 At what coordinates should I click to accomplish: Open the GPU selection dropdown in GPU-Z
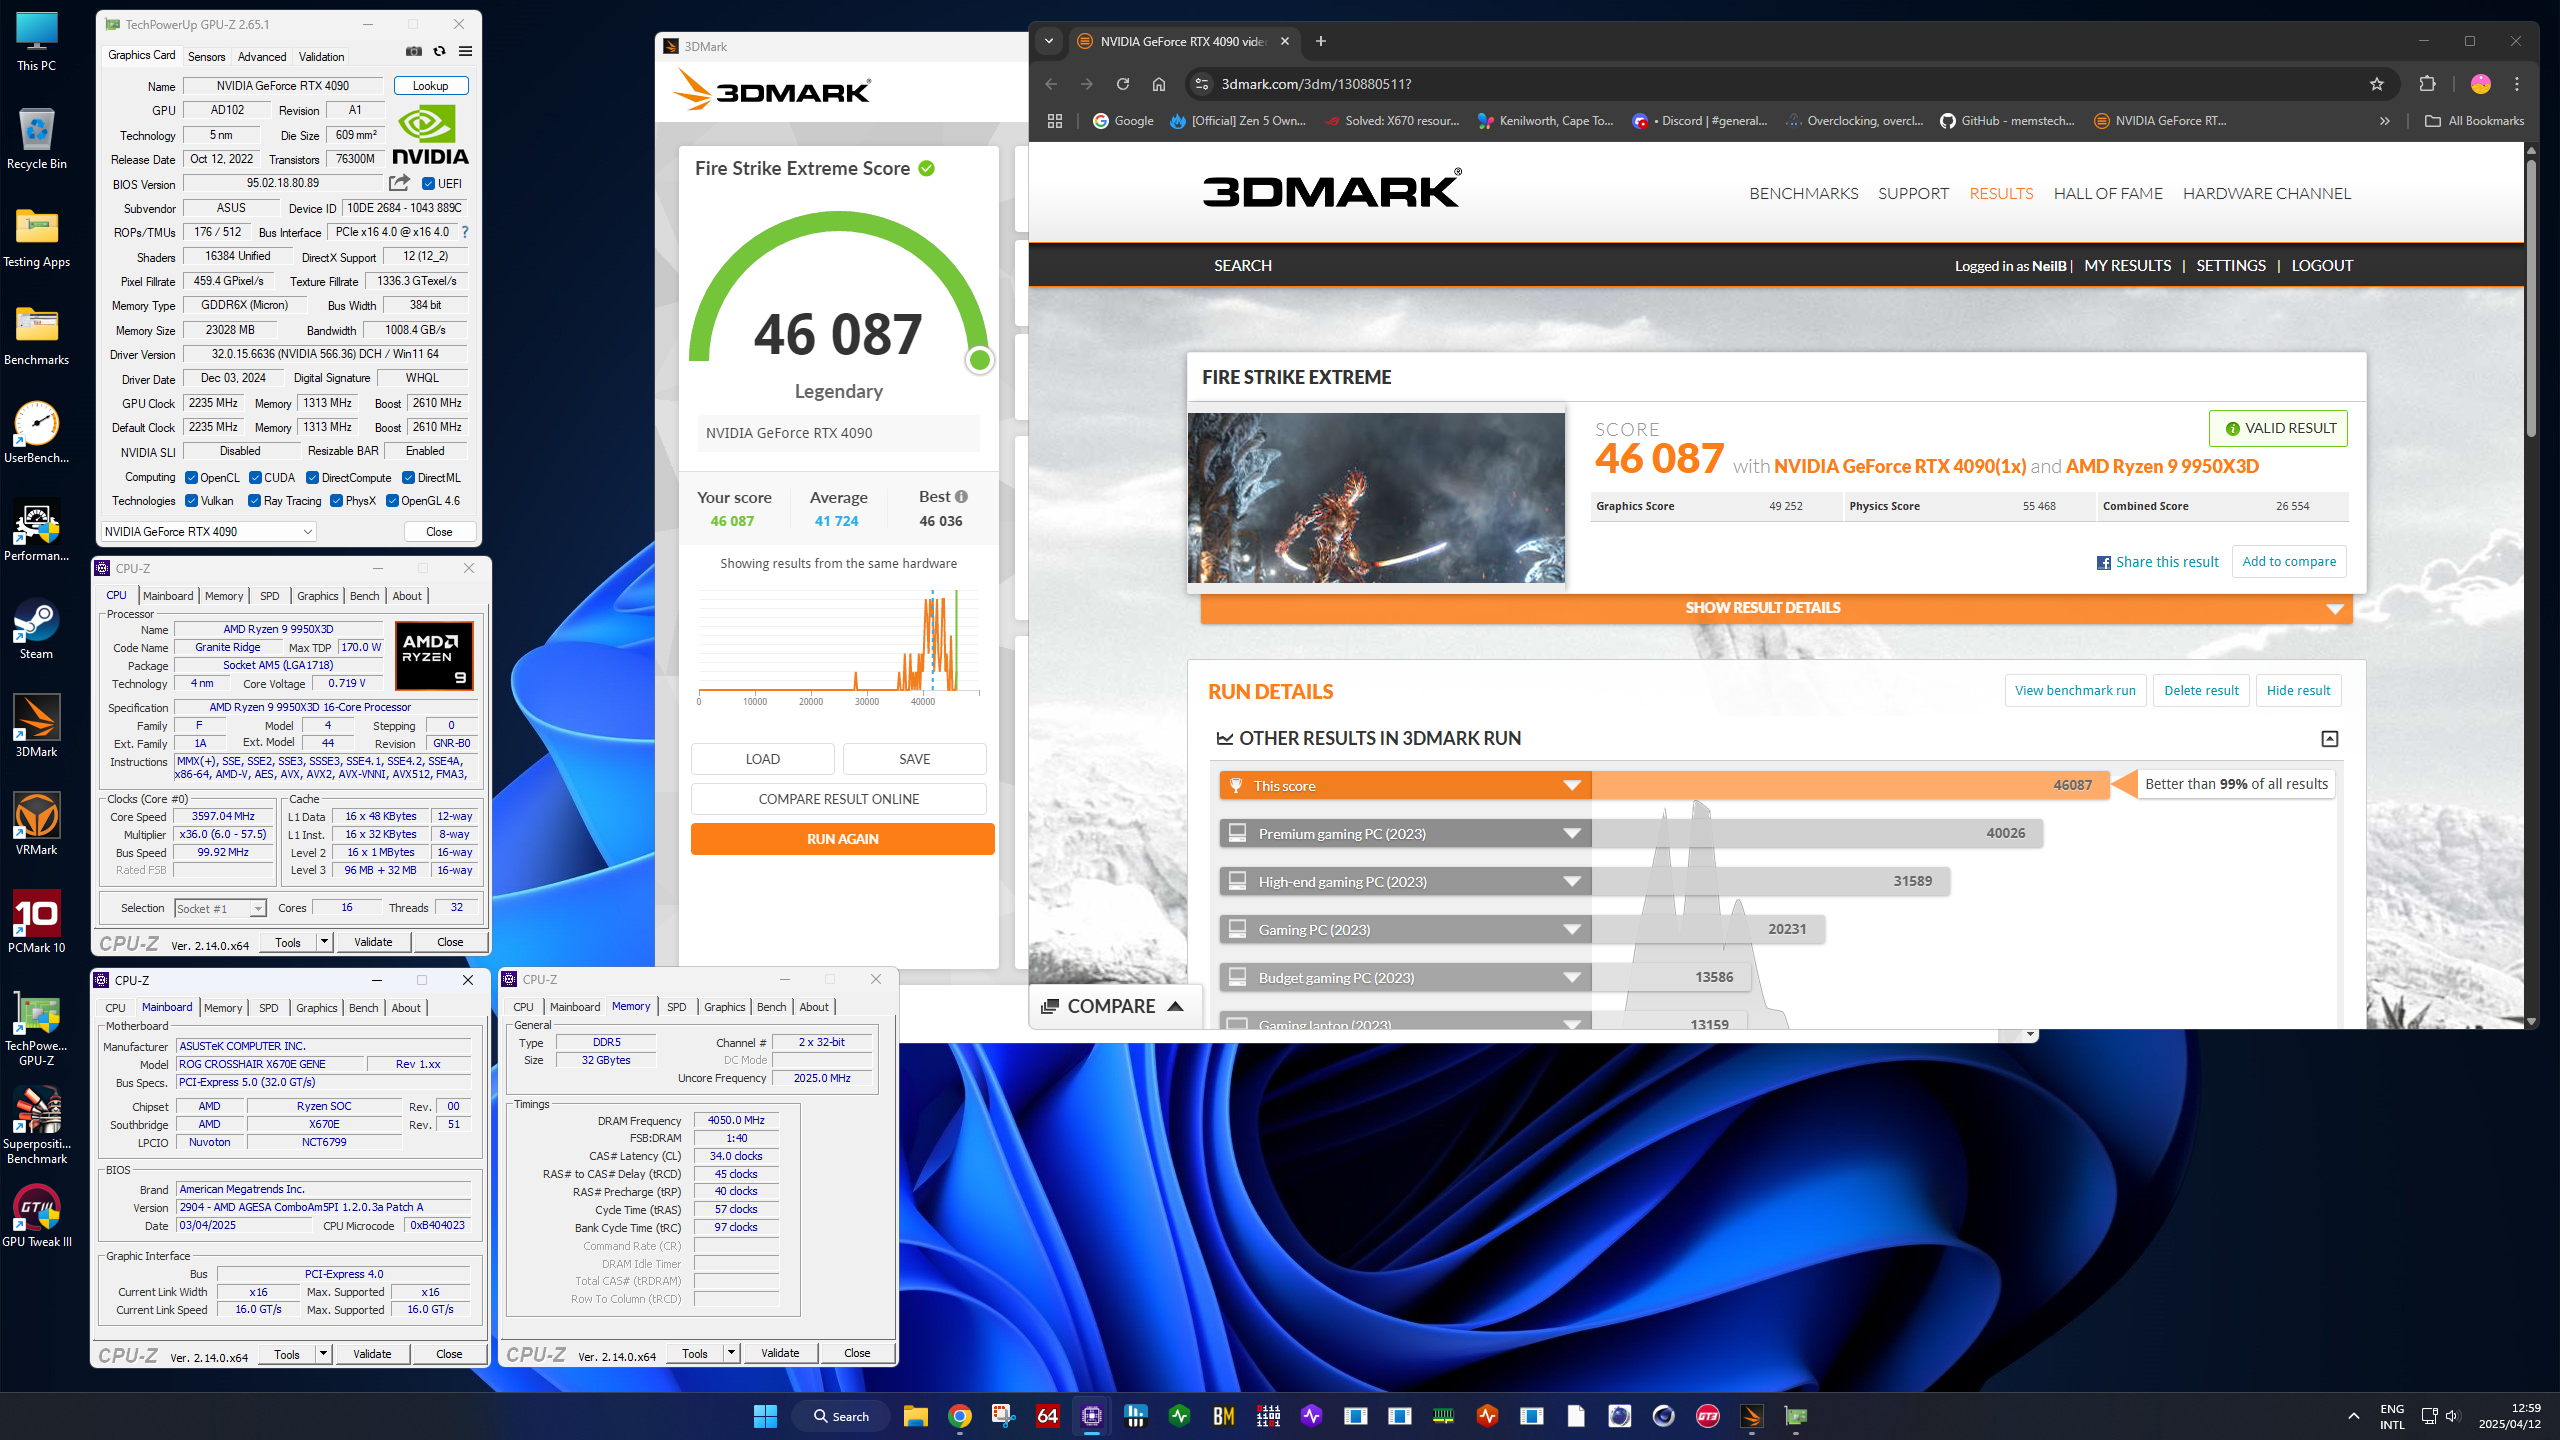(x=209, y=531)
